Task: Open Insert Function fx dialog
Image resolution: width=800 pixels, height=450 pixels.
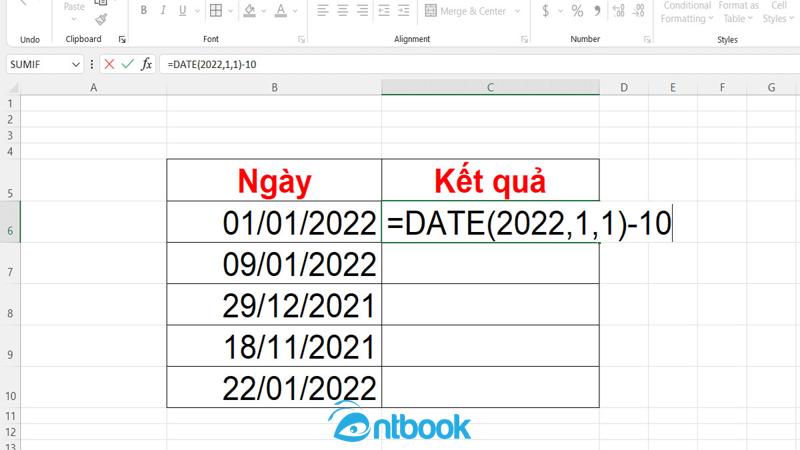Action: pyautogui.click(x=146, y=64)
